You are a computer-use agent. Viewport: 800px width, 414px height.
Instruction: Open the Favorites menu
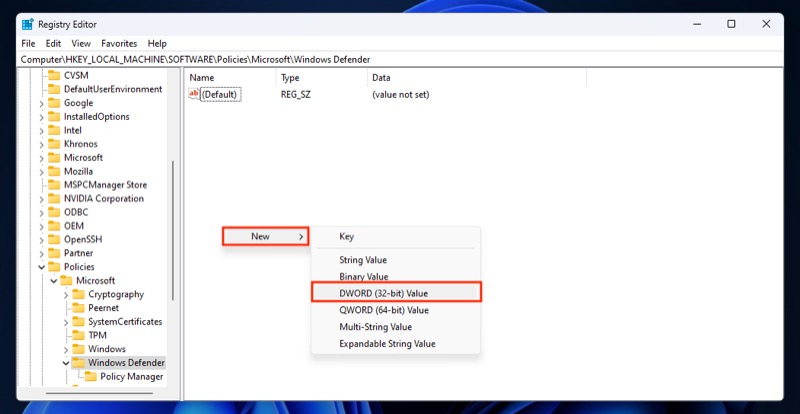coord(119,43)
